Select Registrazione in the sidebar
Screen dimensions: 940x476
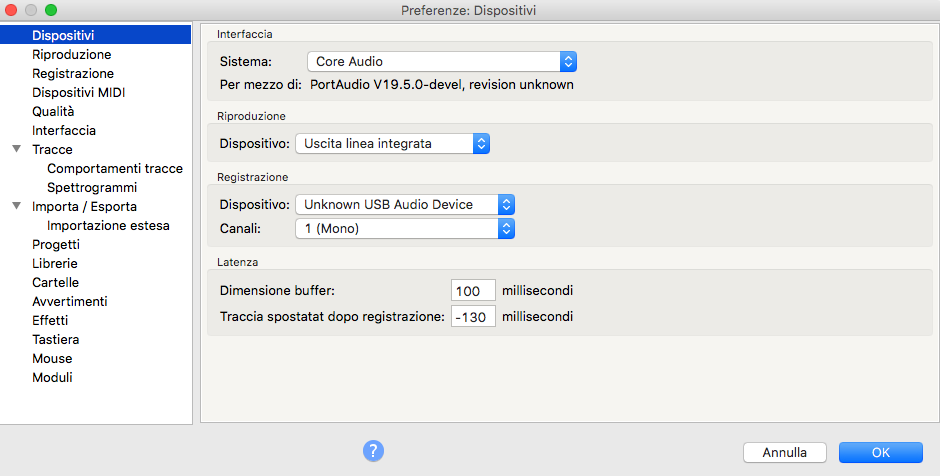click(73, 73)
